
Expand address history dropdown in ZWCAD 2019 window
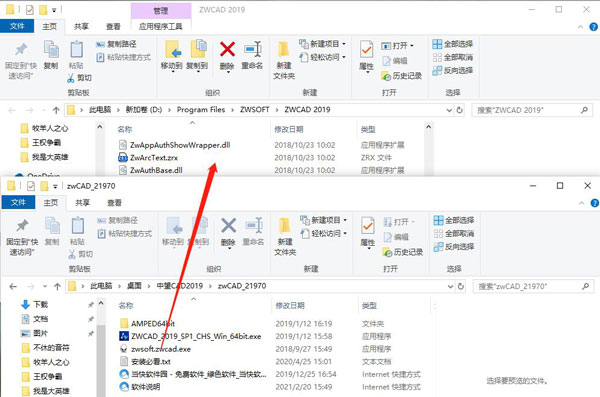(x=449, y=110)
